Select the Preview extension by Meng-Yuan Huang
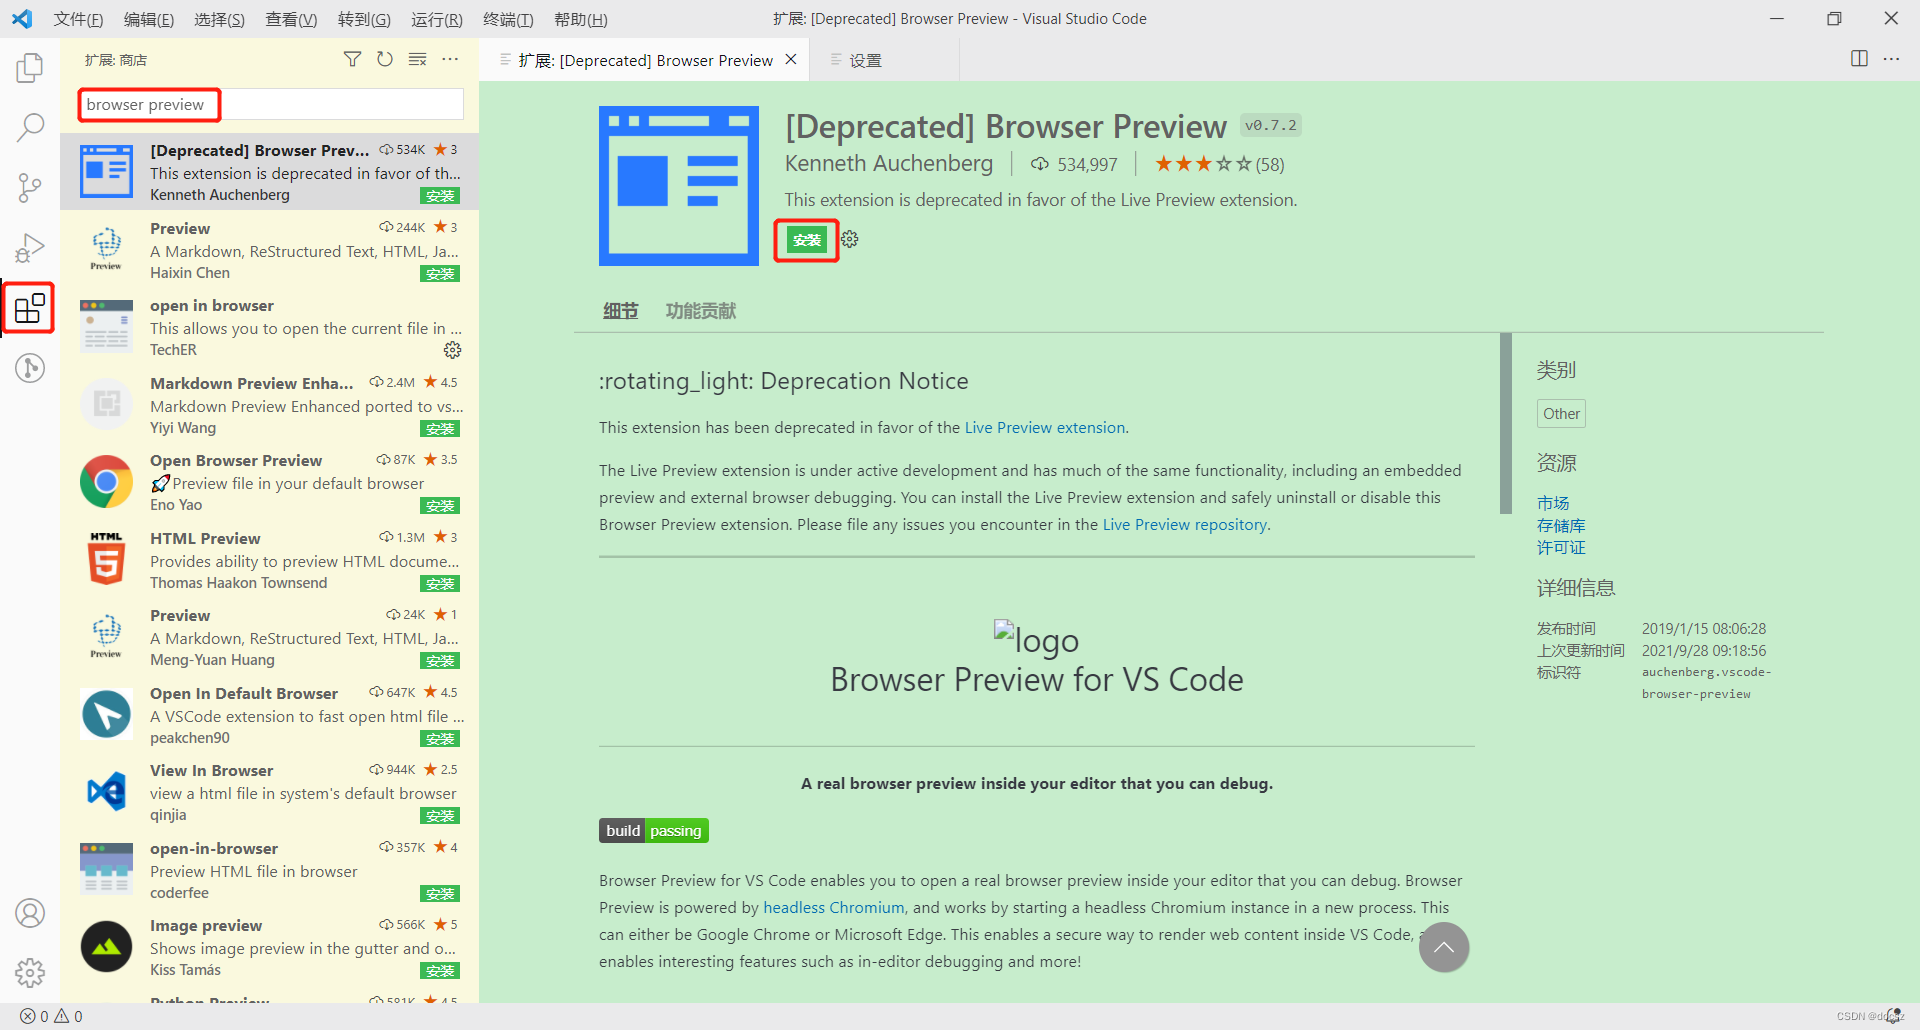The height and width of the screenshot is (1030, 1920). point(269,636)
